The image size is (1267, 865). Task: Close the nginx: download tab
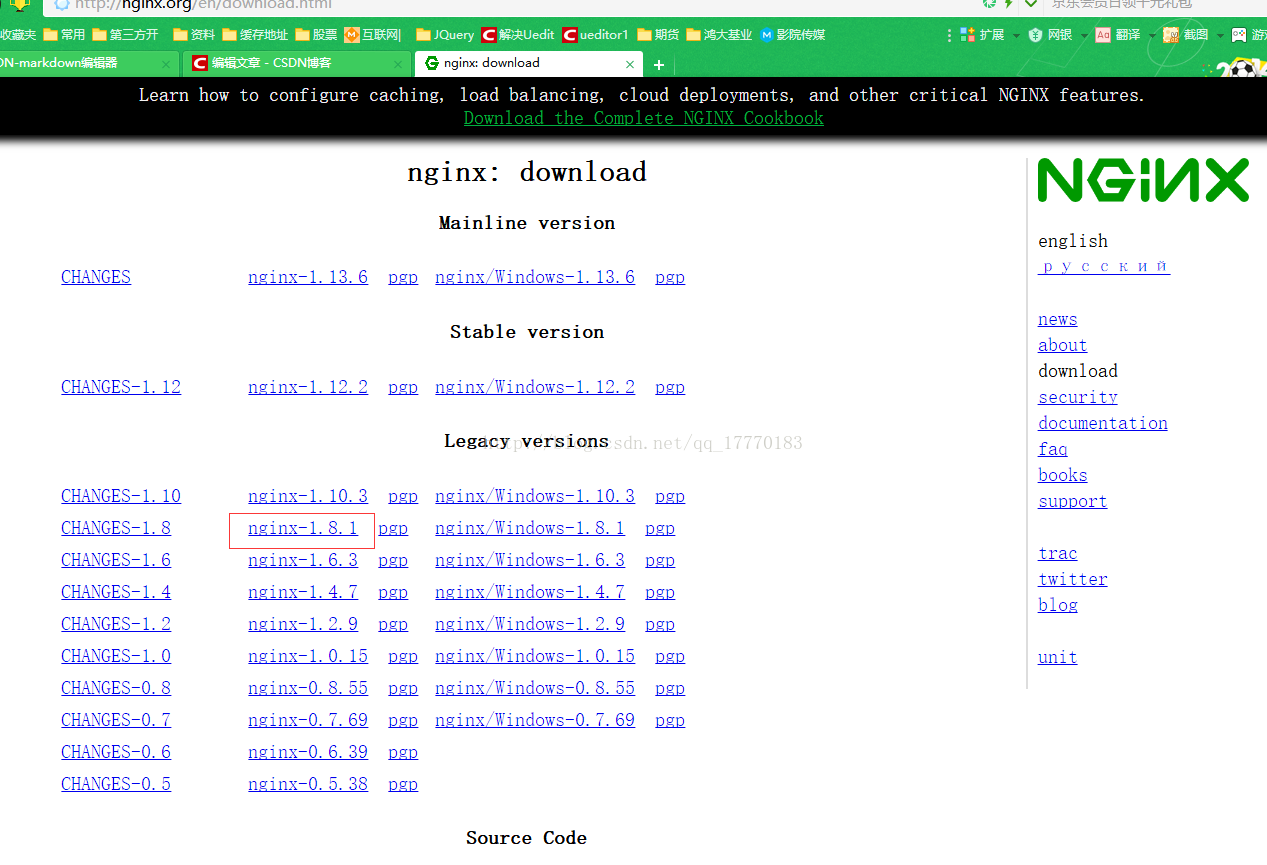coord(630,63)
